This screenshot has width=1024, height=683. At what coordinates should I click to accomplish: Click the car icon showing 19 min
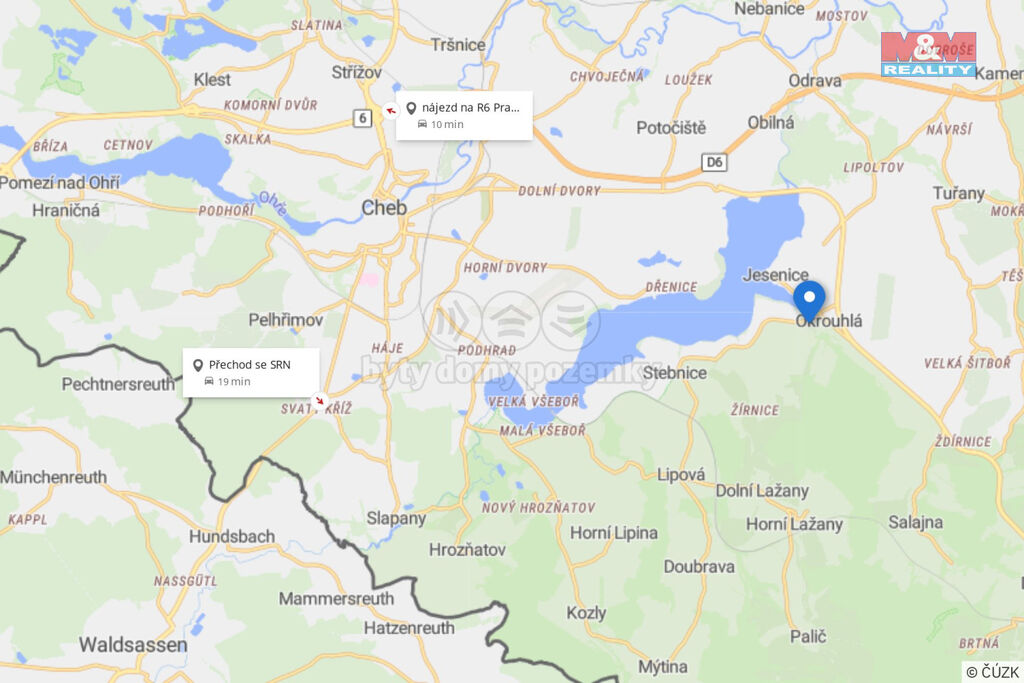click(x=209, y=381)
